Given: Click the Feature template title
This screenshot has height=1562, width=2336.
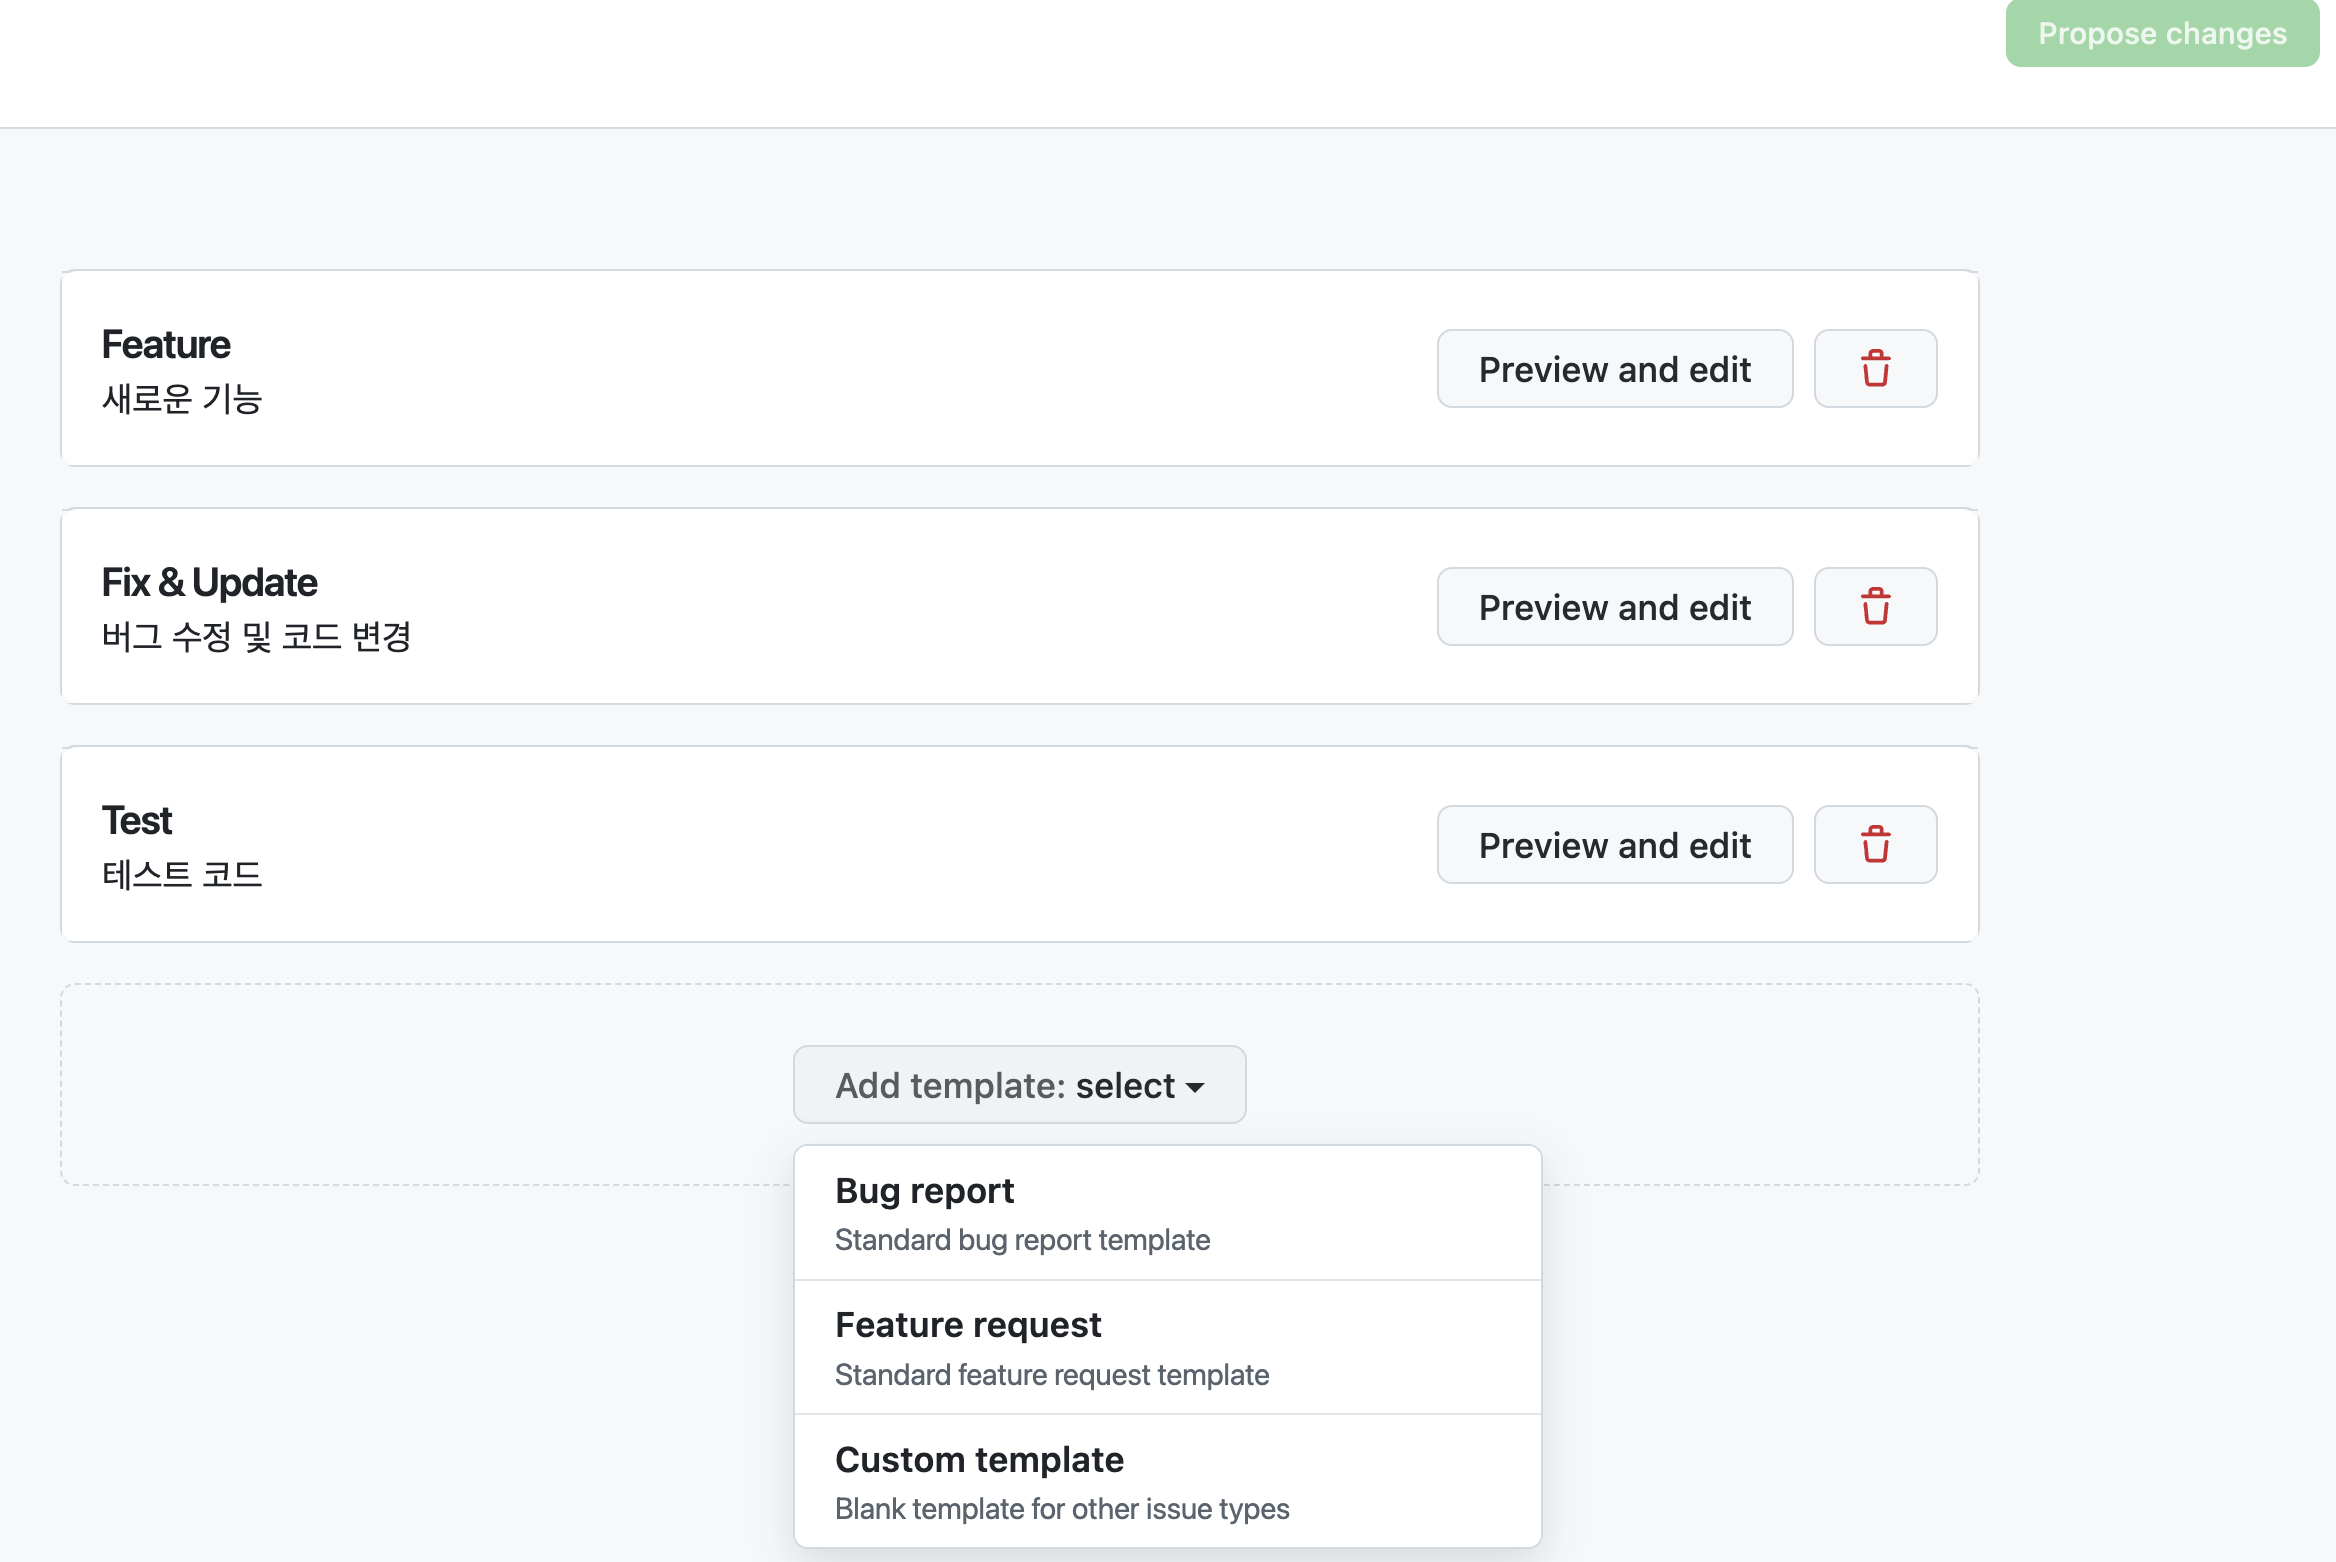Looking at the screenshot, I should [x=166, y=345].
